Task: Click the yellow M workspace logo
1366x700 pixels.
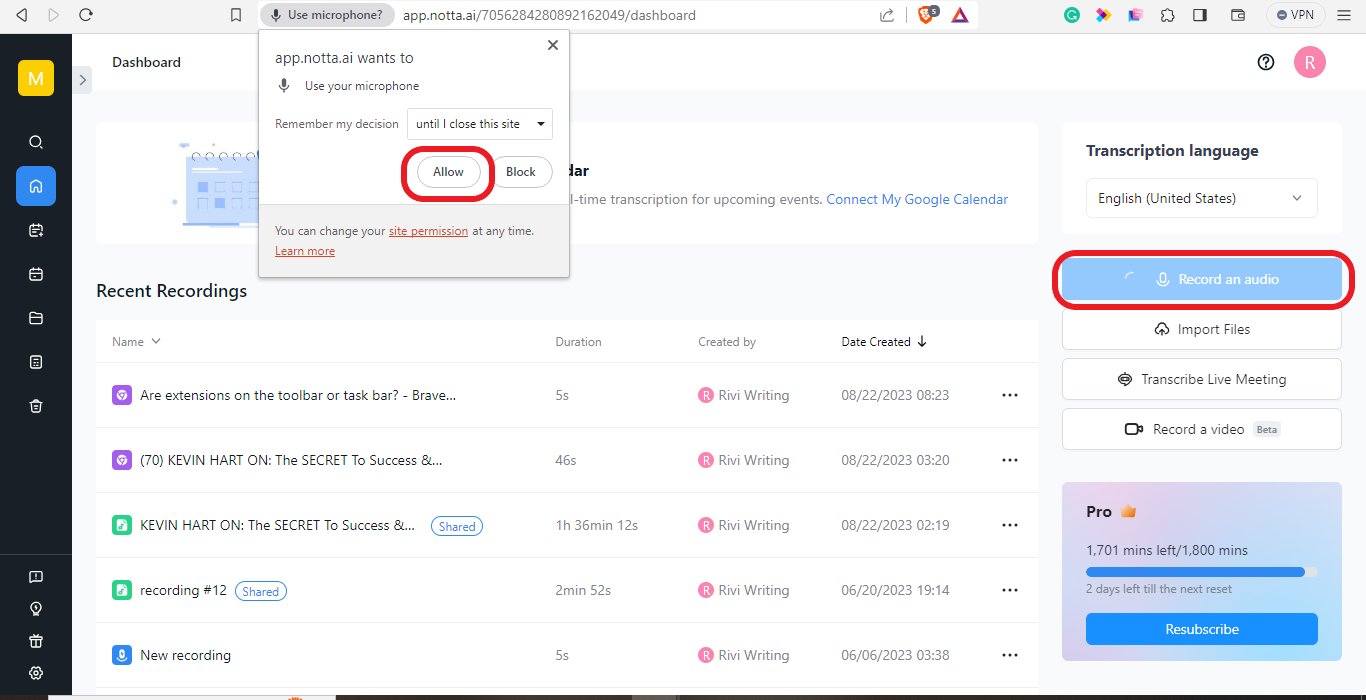Action: point(36,78)
